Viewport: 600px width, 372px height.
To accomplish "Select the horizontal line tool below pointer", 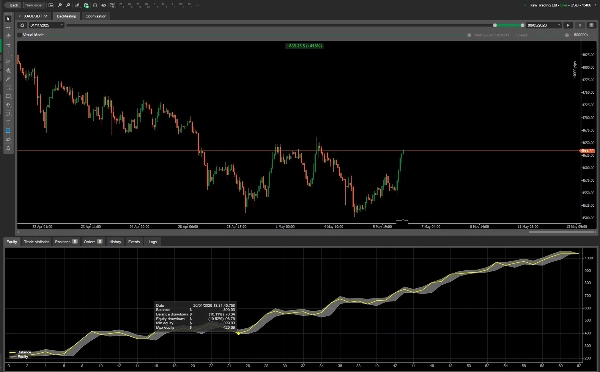I will [8, 28].
